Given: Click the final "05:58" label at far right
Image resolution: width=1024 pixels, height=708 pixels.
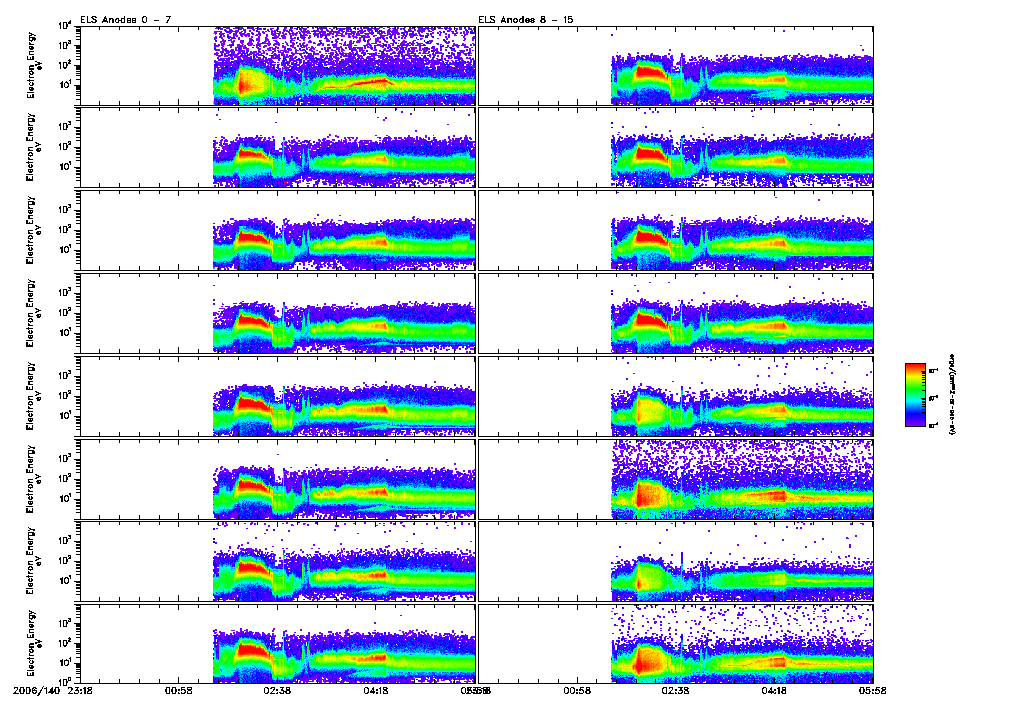Looking at the screenshot, I should click(x=872, y=690).
